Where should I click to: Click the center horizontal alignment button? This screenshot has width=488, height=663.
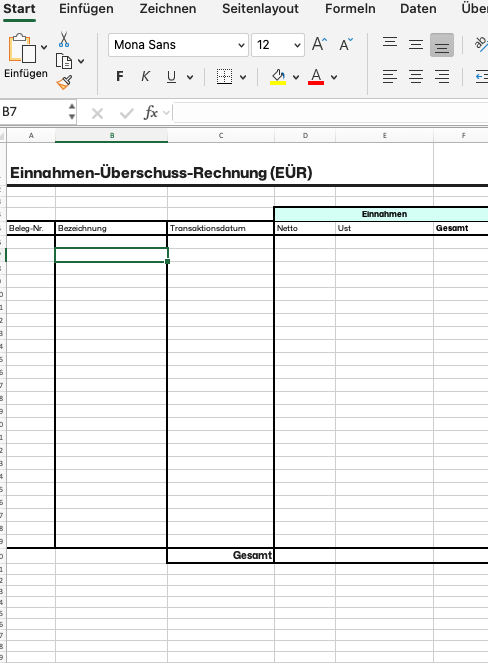point(416,77)
